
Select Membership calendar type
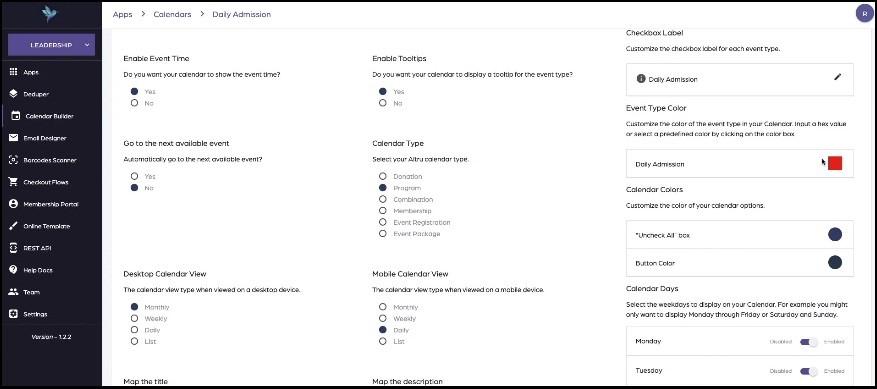pos(383,211)
